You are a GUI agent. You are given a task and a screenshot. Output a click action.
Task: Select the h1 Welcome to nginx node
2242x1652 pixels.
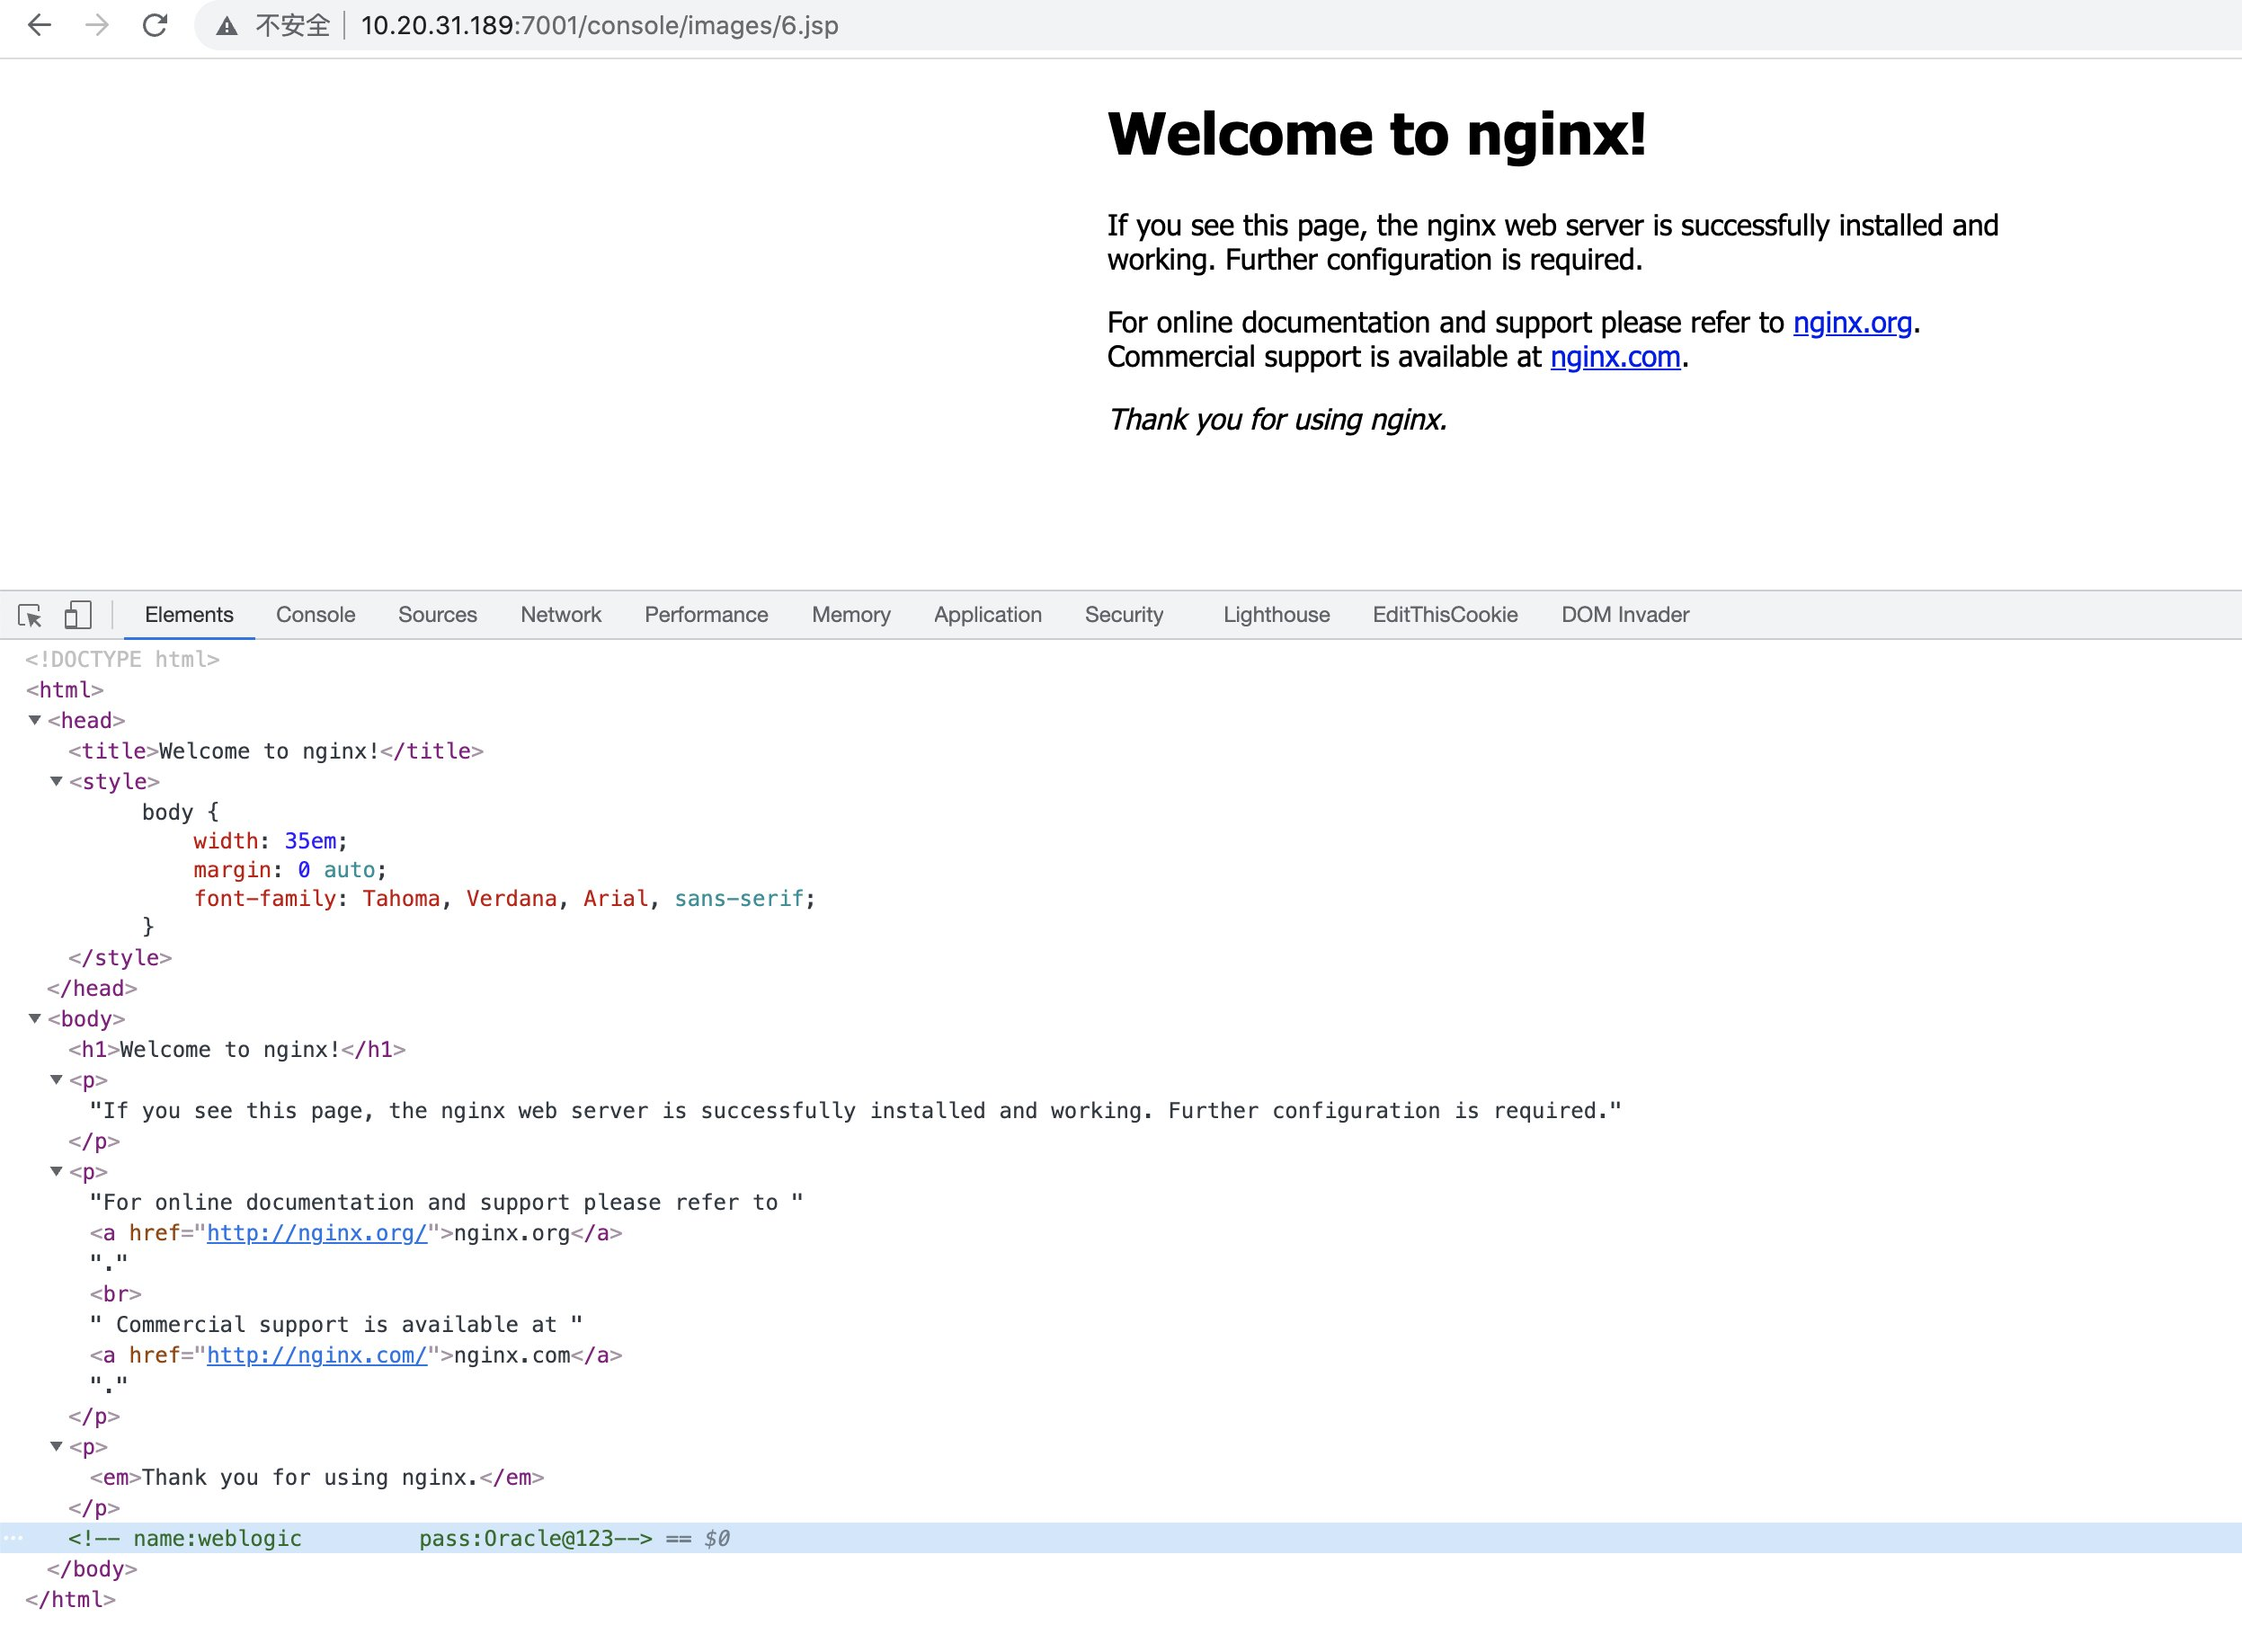237,1050
